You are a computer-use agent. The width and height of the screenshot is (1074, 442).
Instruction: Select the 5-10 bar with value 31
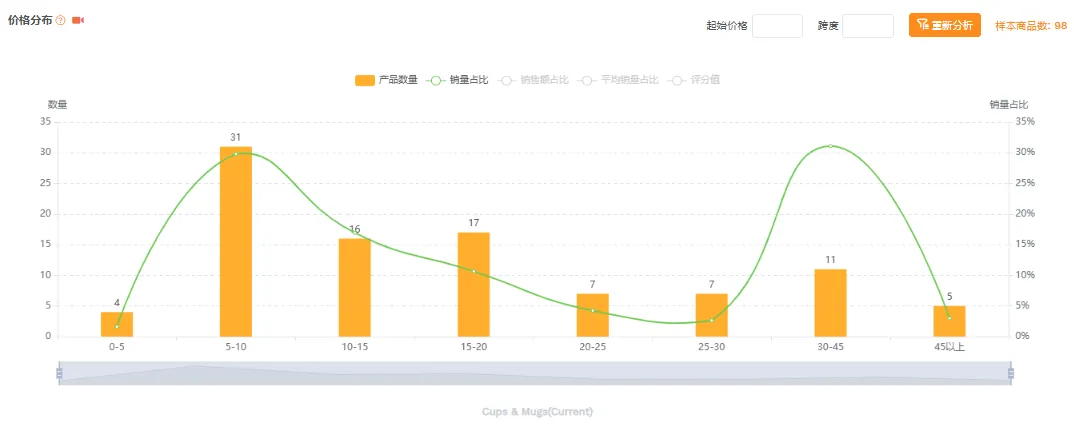point(236,241)
